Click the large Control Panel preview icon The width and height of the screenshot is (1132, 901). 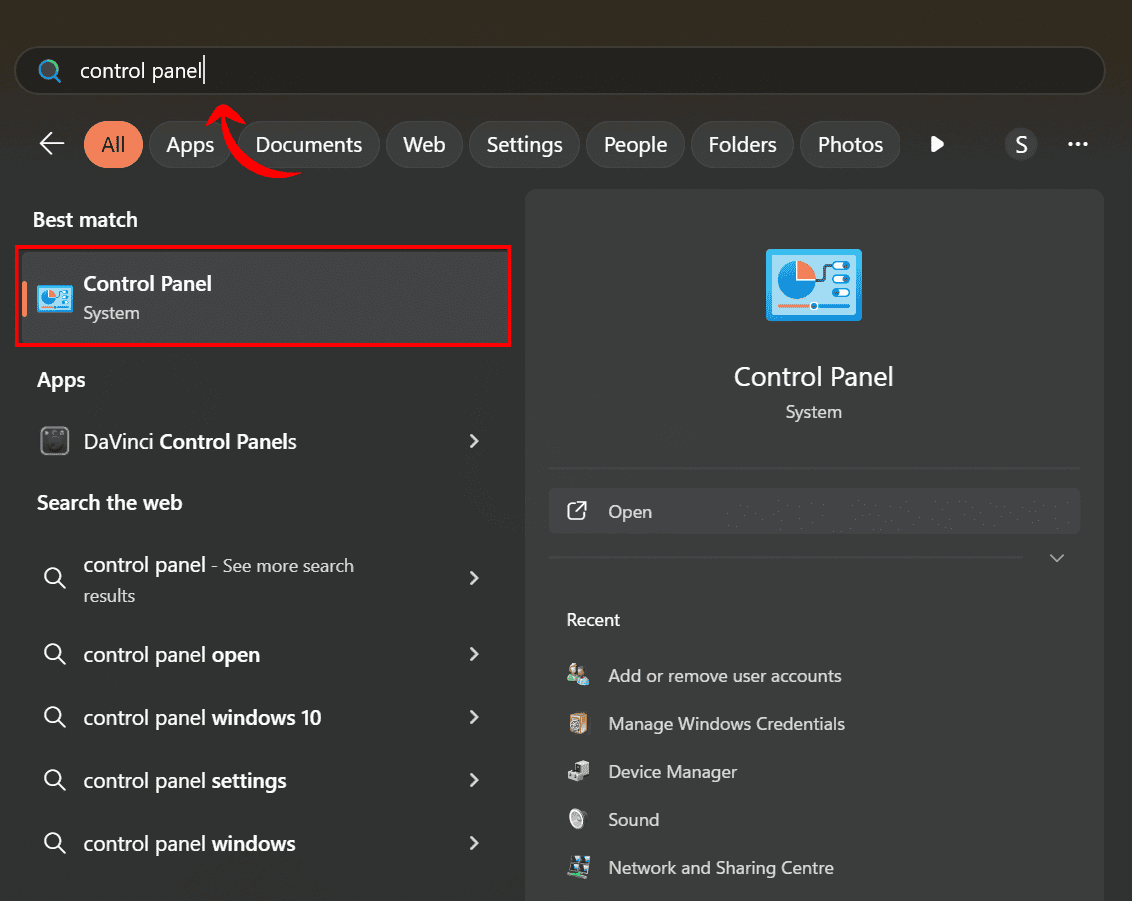click(x=814, y=284)
